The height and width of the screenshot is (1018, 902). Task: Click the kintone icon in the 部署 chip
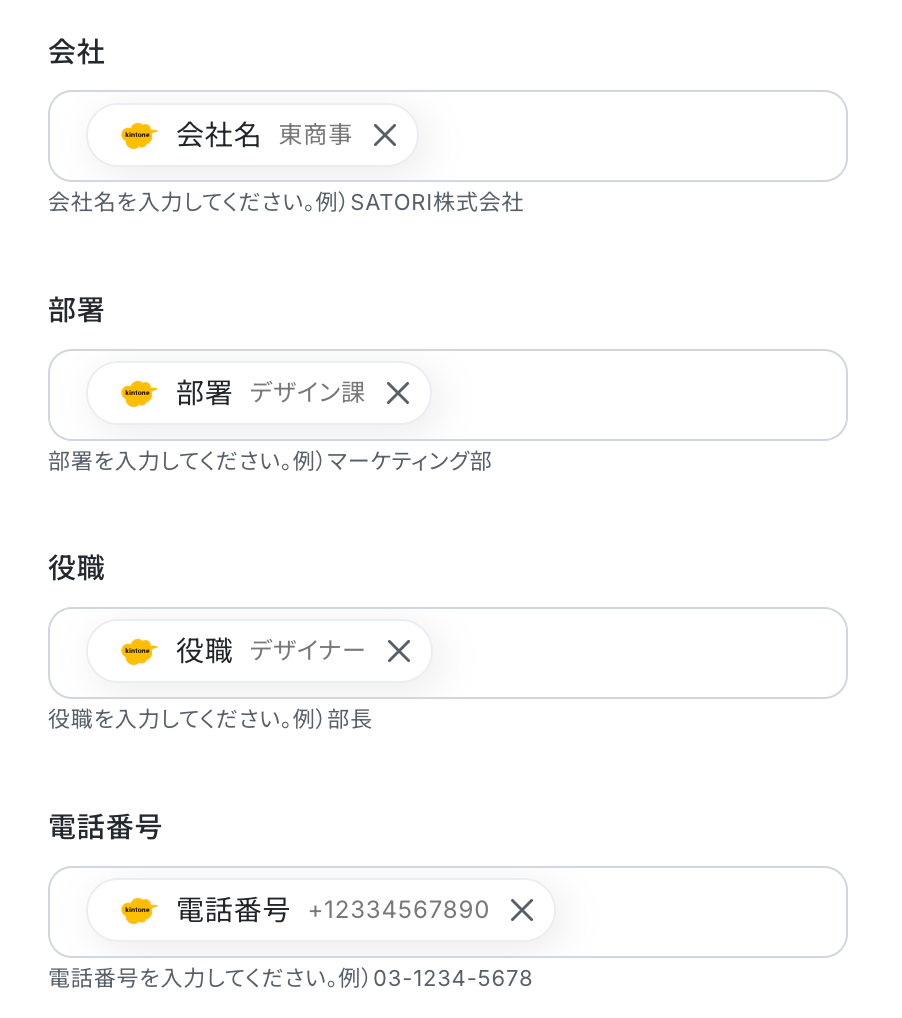point(138,394)
